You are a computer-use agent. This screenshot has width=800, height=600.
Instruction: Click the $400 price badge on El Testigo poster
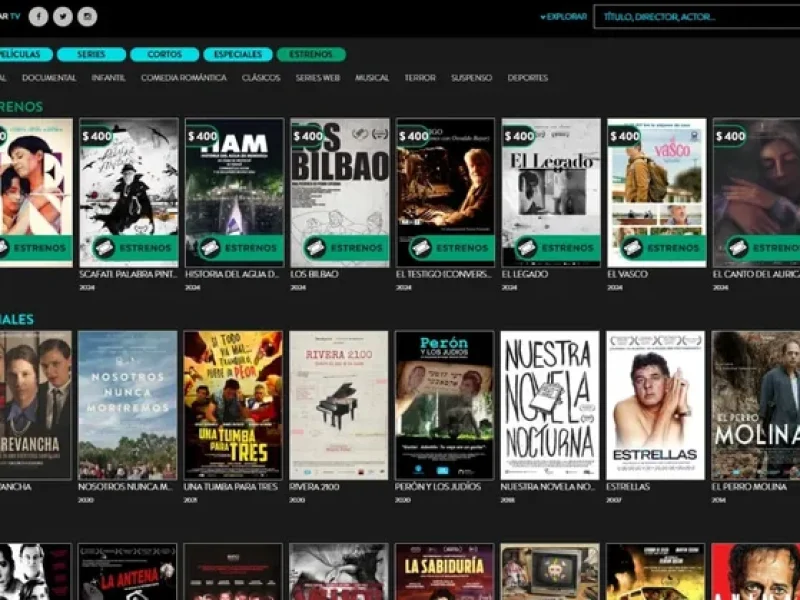tap(413, 136)
